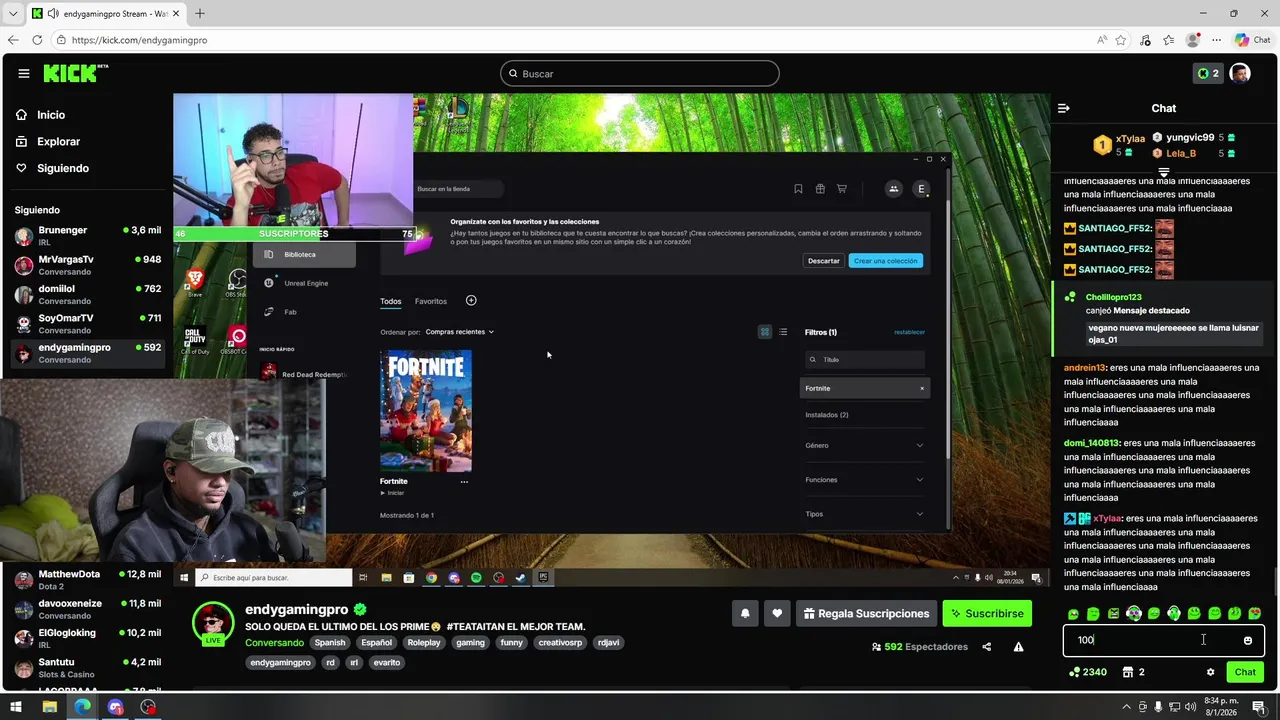Screen dimensions: 1280x720
Task: Open Edge profile icon
Action: (x=1192, y=40)
